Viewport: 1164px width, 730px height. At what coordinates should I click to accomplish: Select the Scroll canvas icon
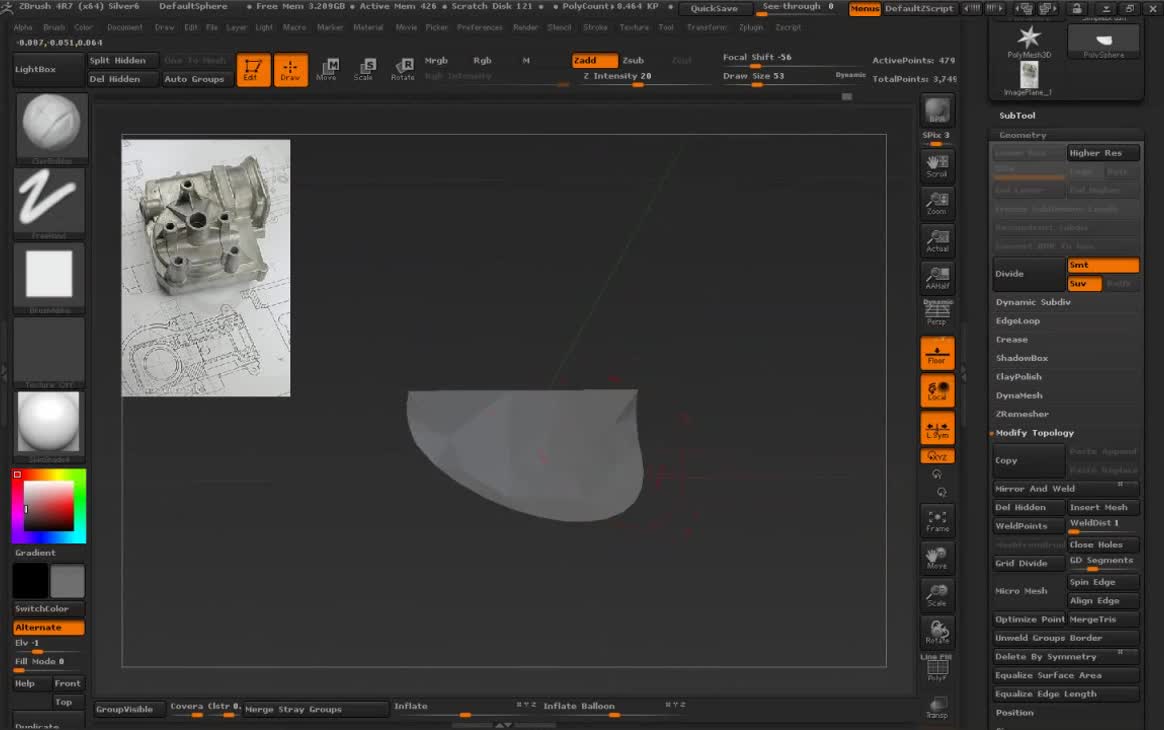click(937, 165)
